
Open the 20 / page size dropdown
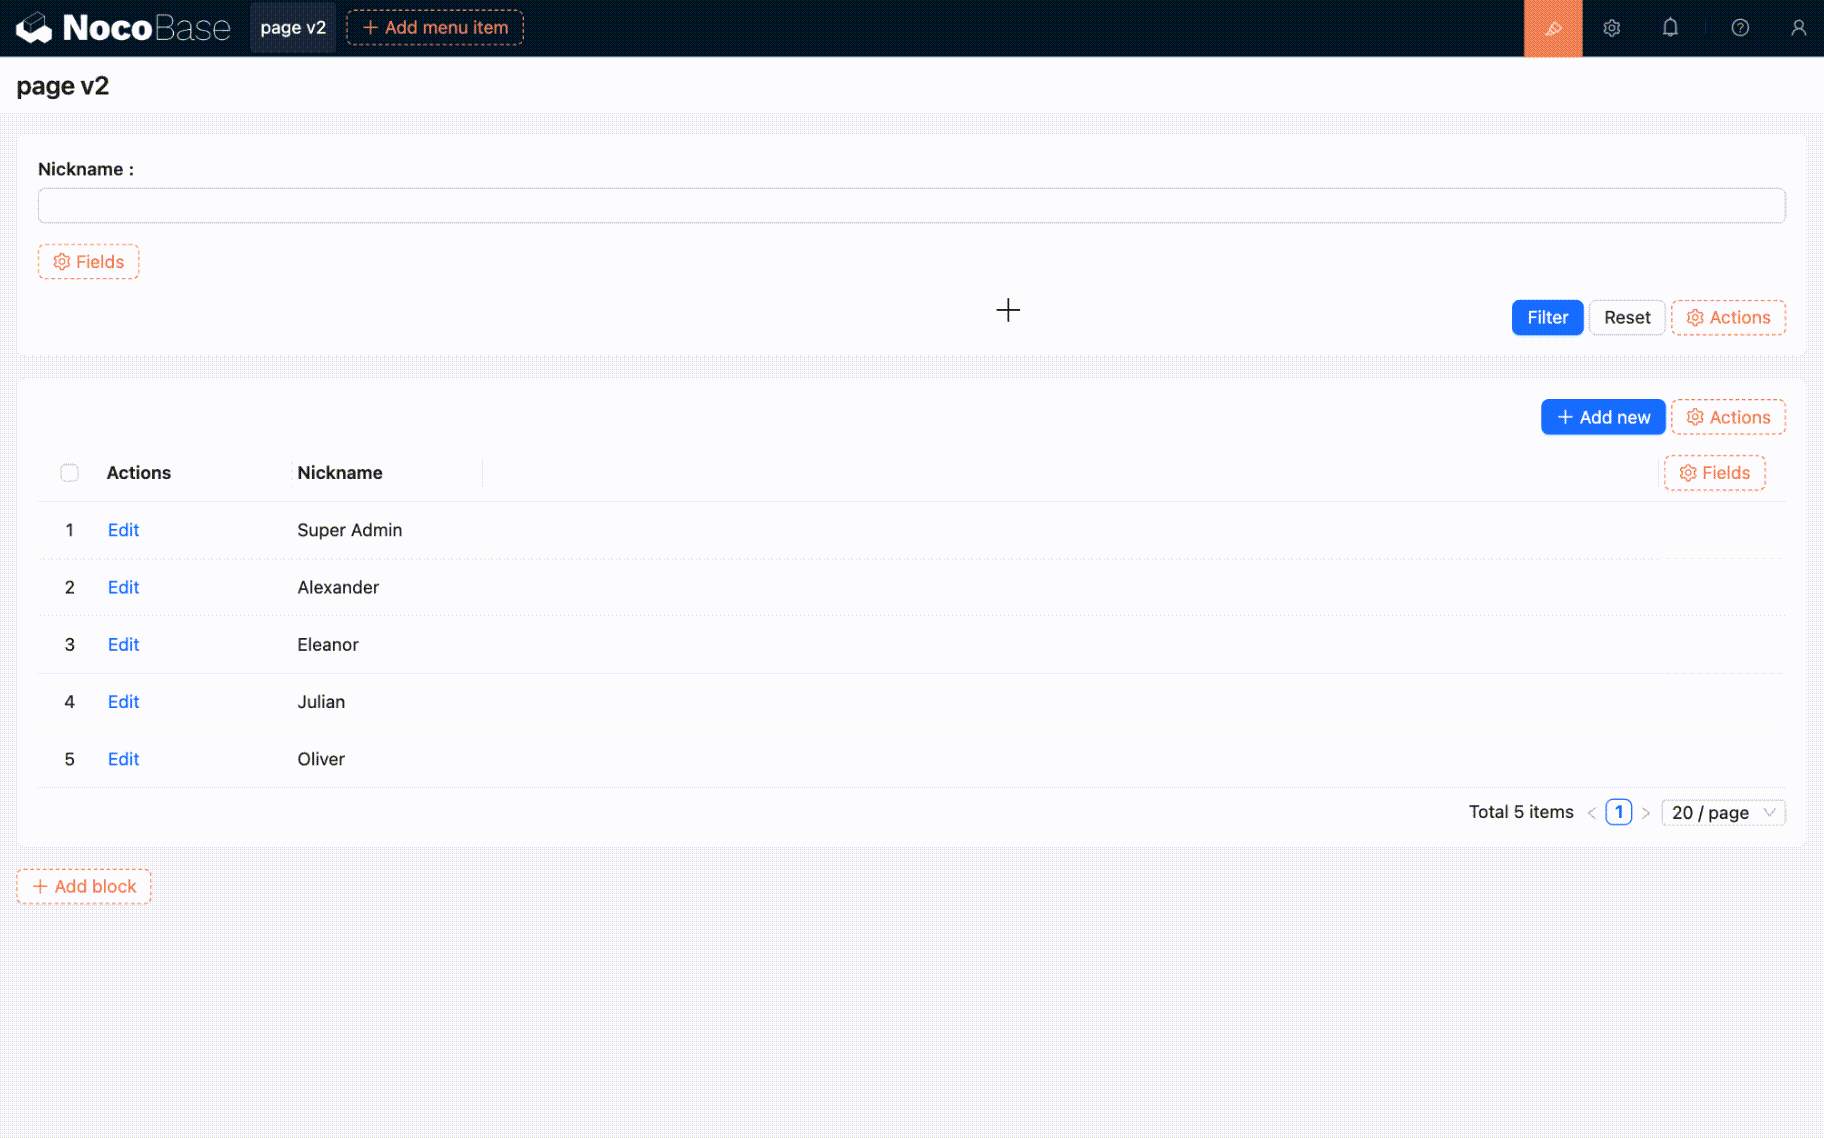click(1722, 813)
